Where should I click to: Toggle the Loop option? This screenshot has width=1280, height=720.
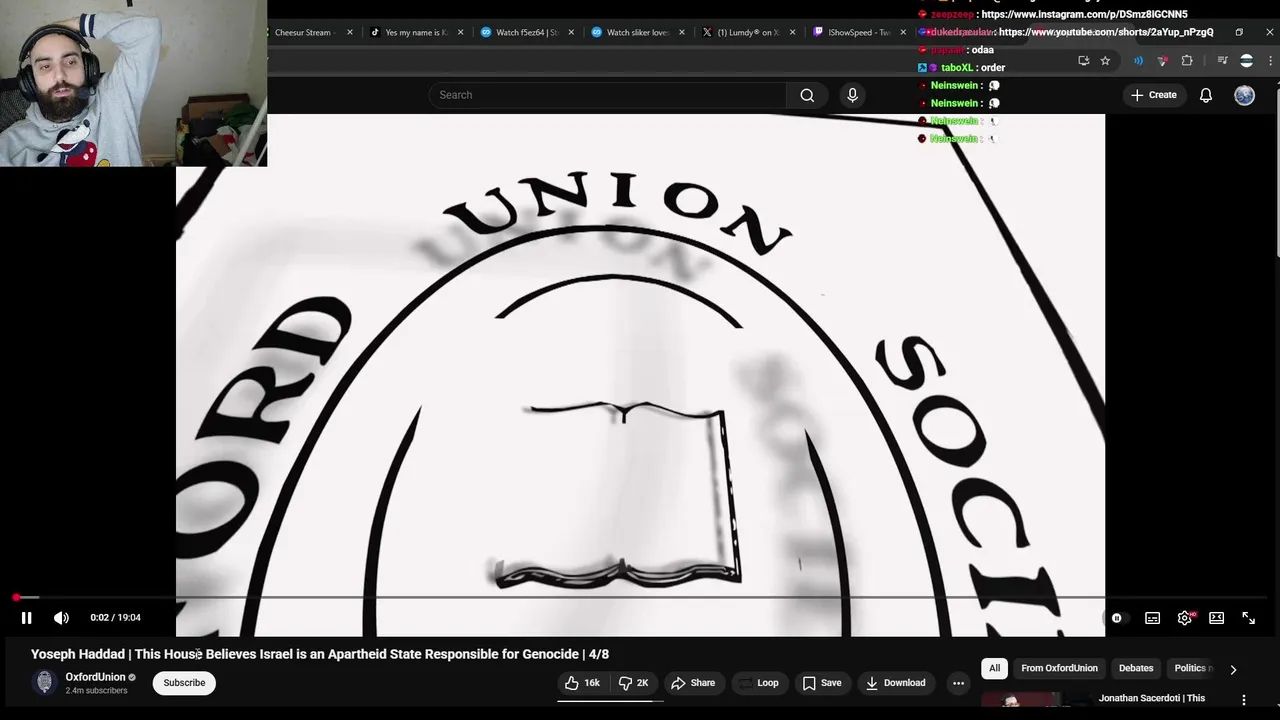(x=758, y=683)
